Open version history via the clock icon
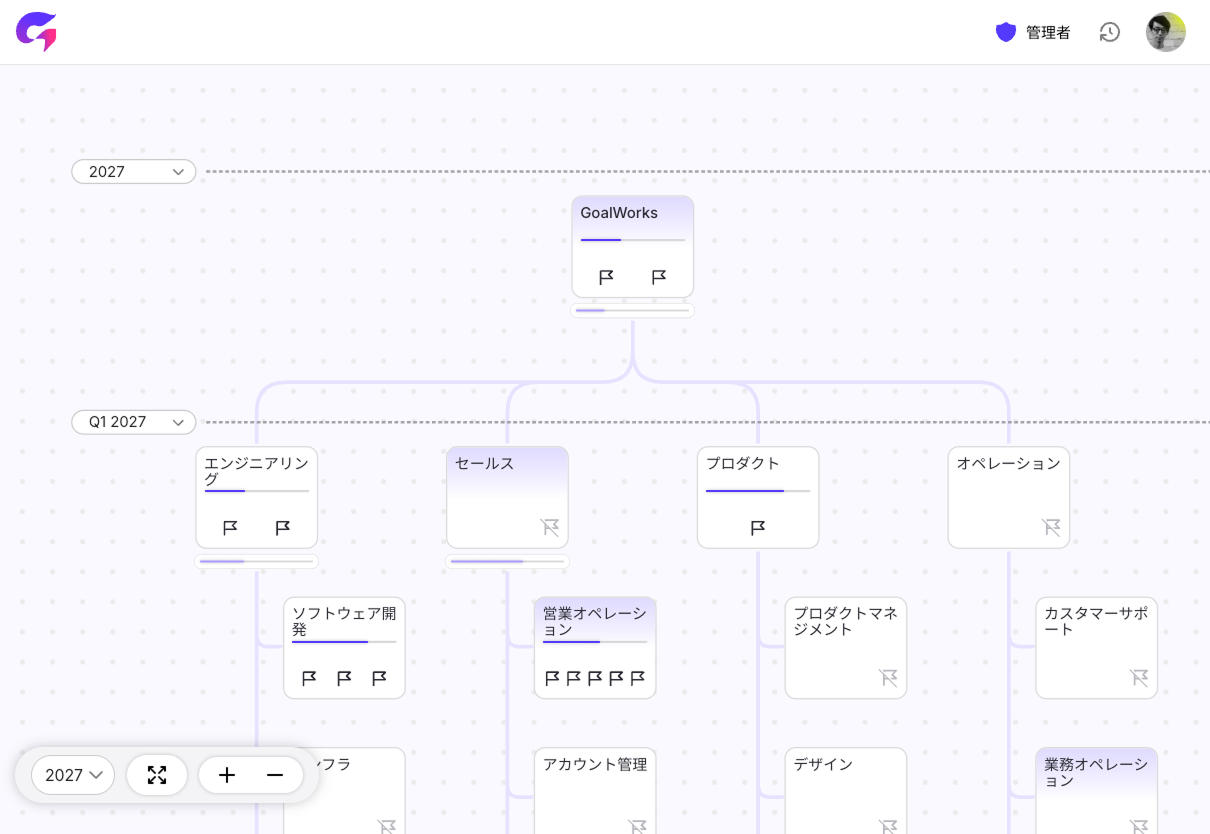This screenshot has width=1210, height=834. tap(1110, 31)
